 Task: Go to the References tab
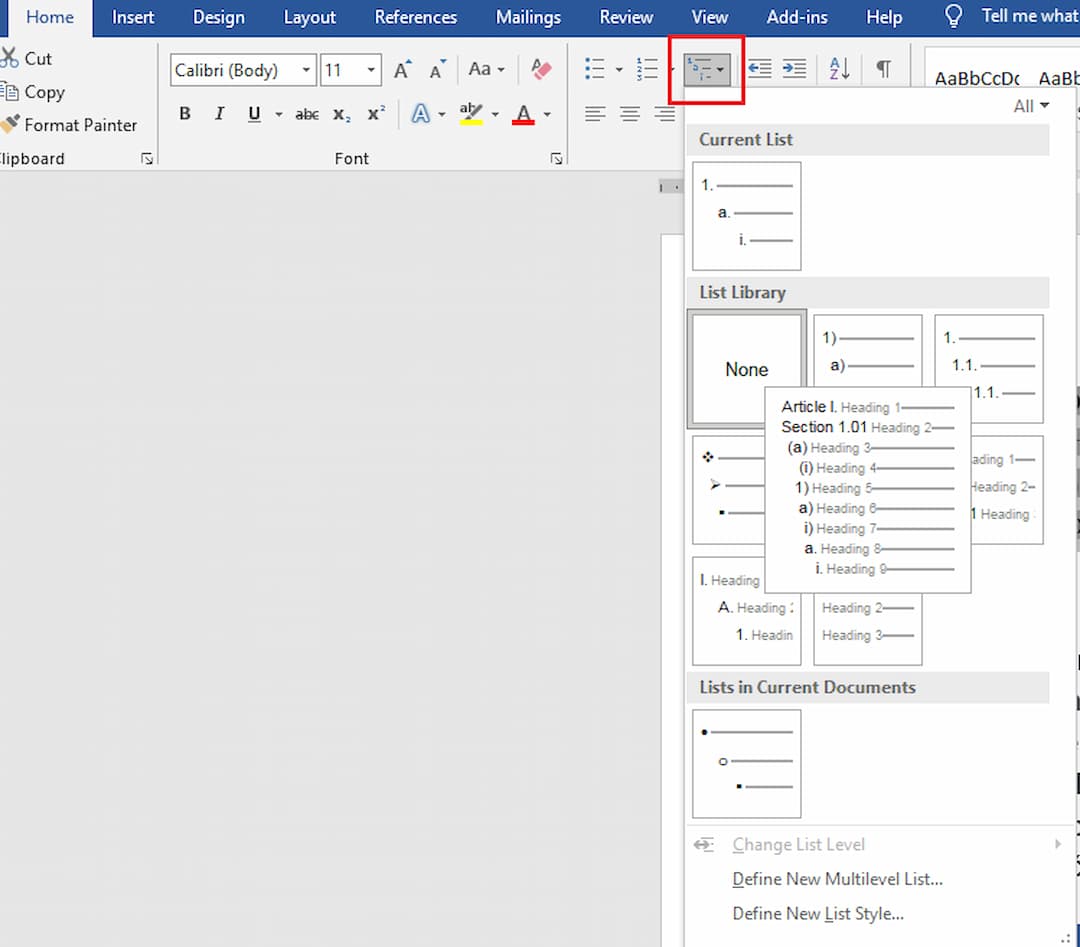point(415,17)
